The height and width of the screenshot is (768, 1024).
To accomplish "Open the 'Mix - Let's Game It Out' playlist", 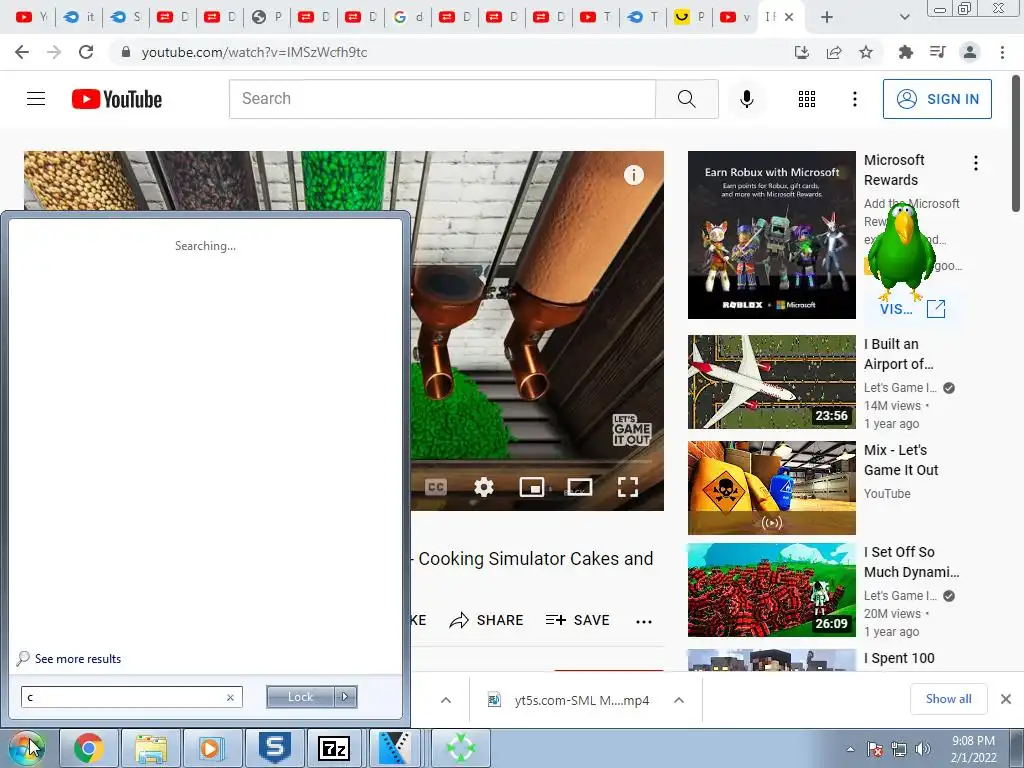I will [901, 460].
